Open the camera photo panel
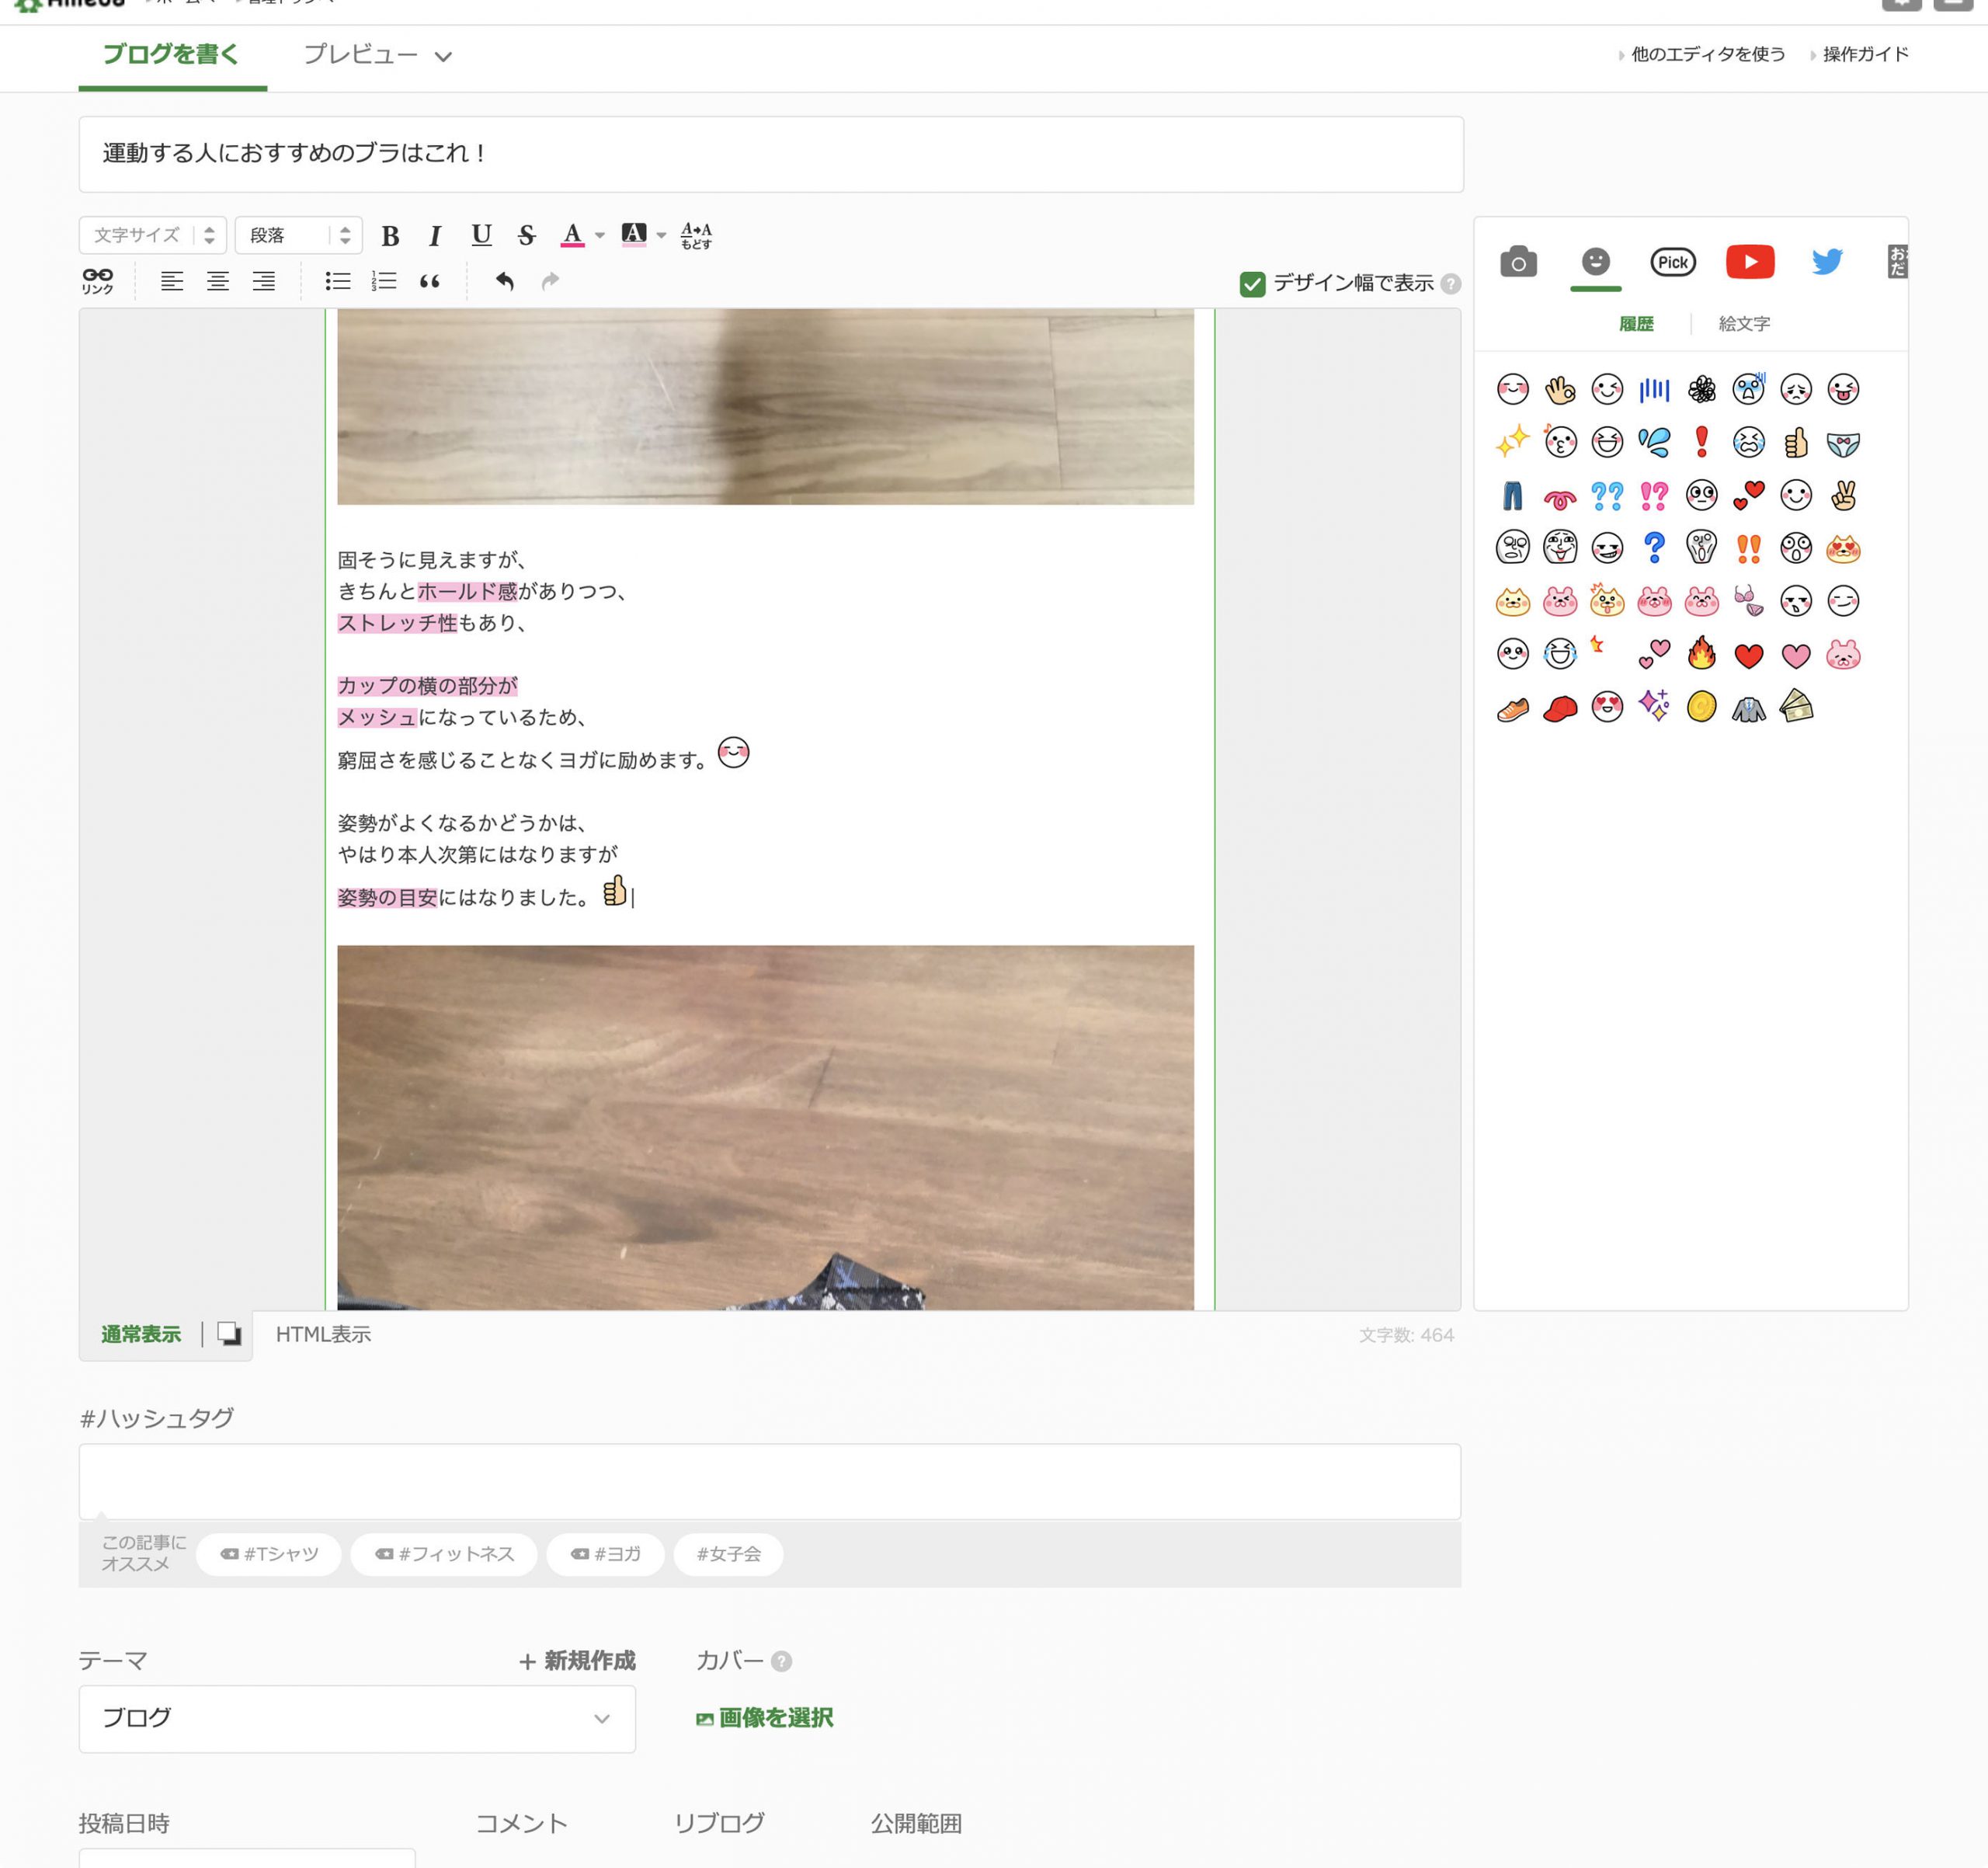1988x1868 pixels. click(1518, 262)
